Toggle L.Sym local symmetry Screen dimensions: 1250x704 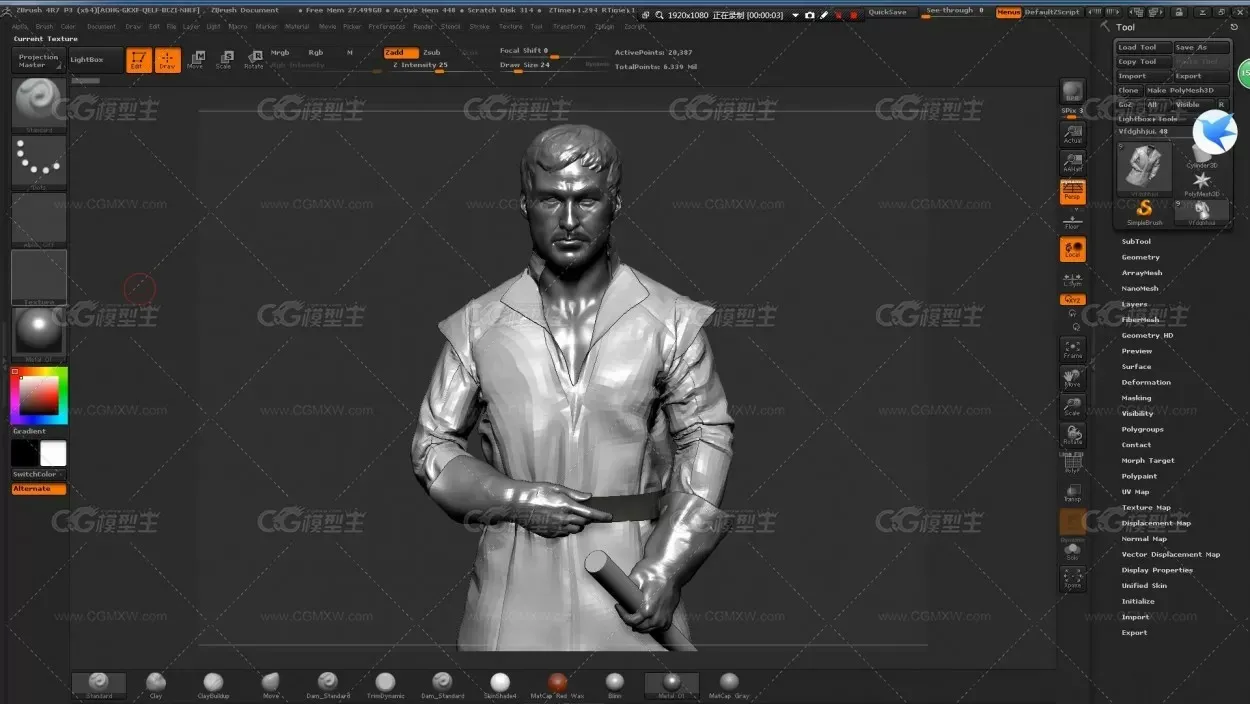[1072, 278]
